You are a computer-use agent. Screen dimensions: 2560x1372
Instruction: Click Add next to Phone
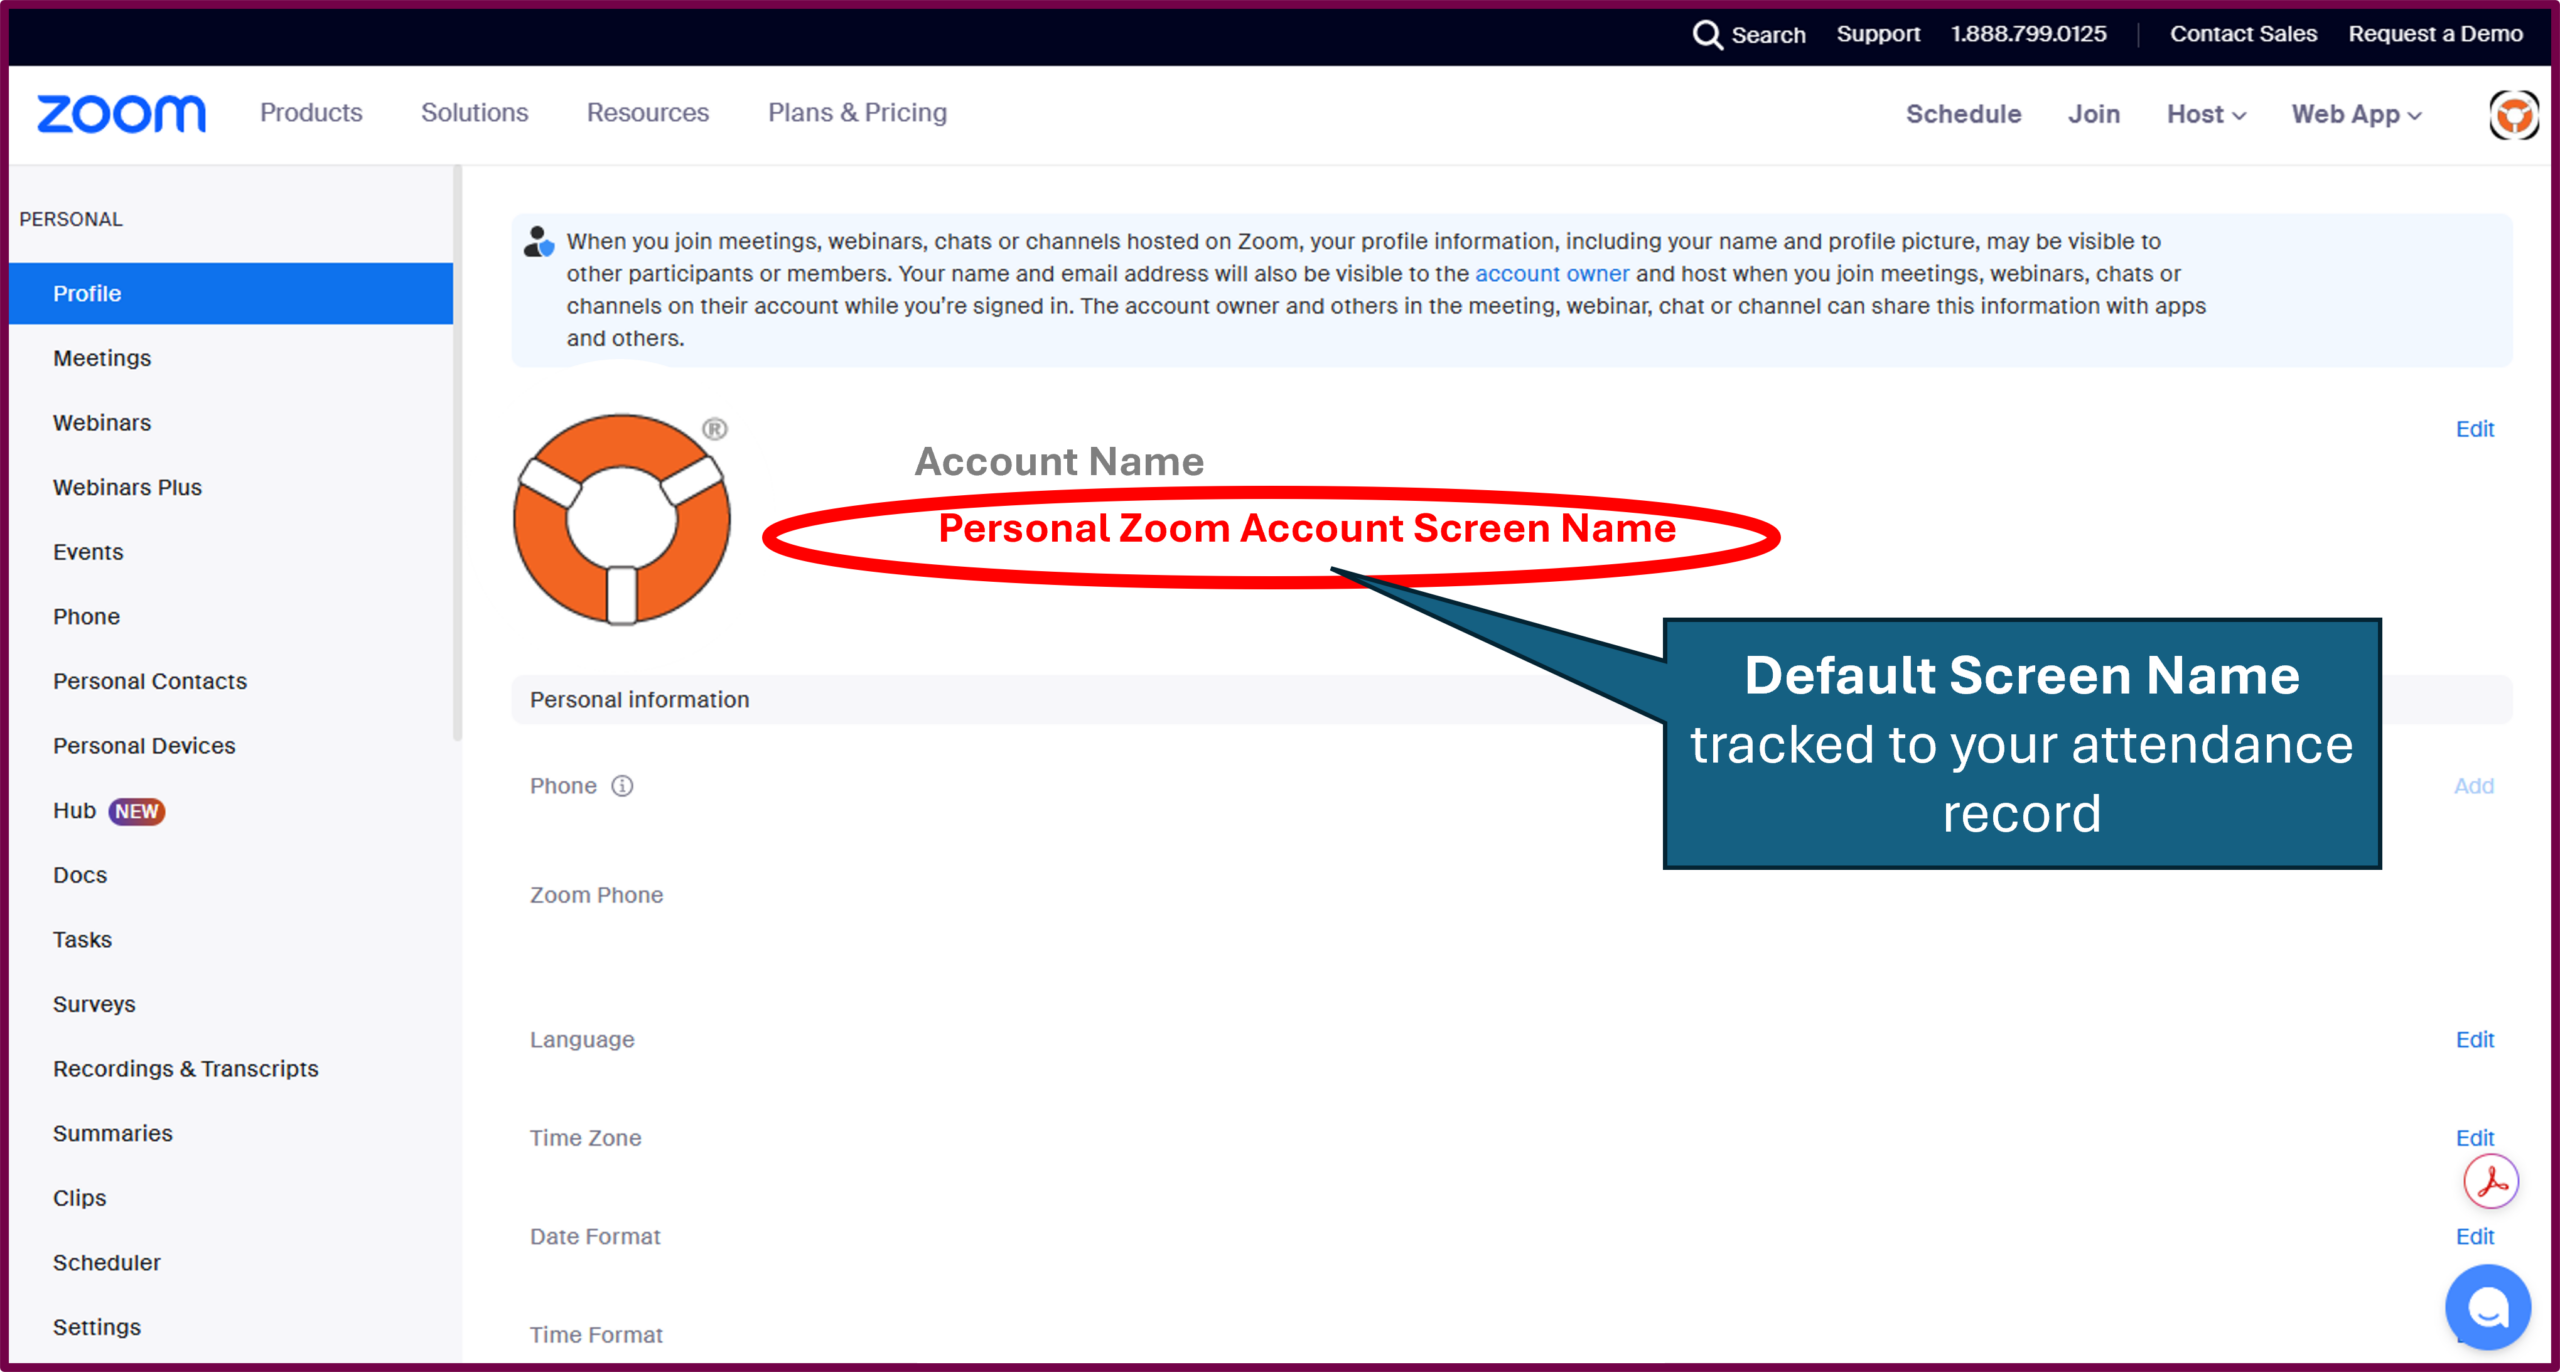[x=2473, y=786]
